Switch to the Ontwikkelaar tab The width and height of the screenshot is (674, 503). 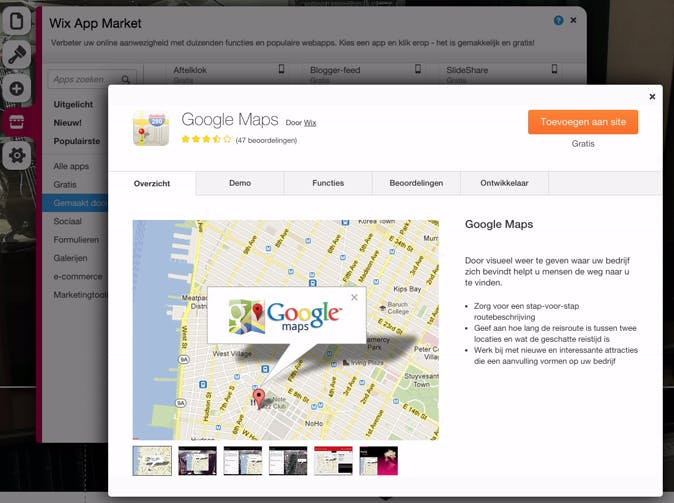504,183
